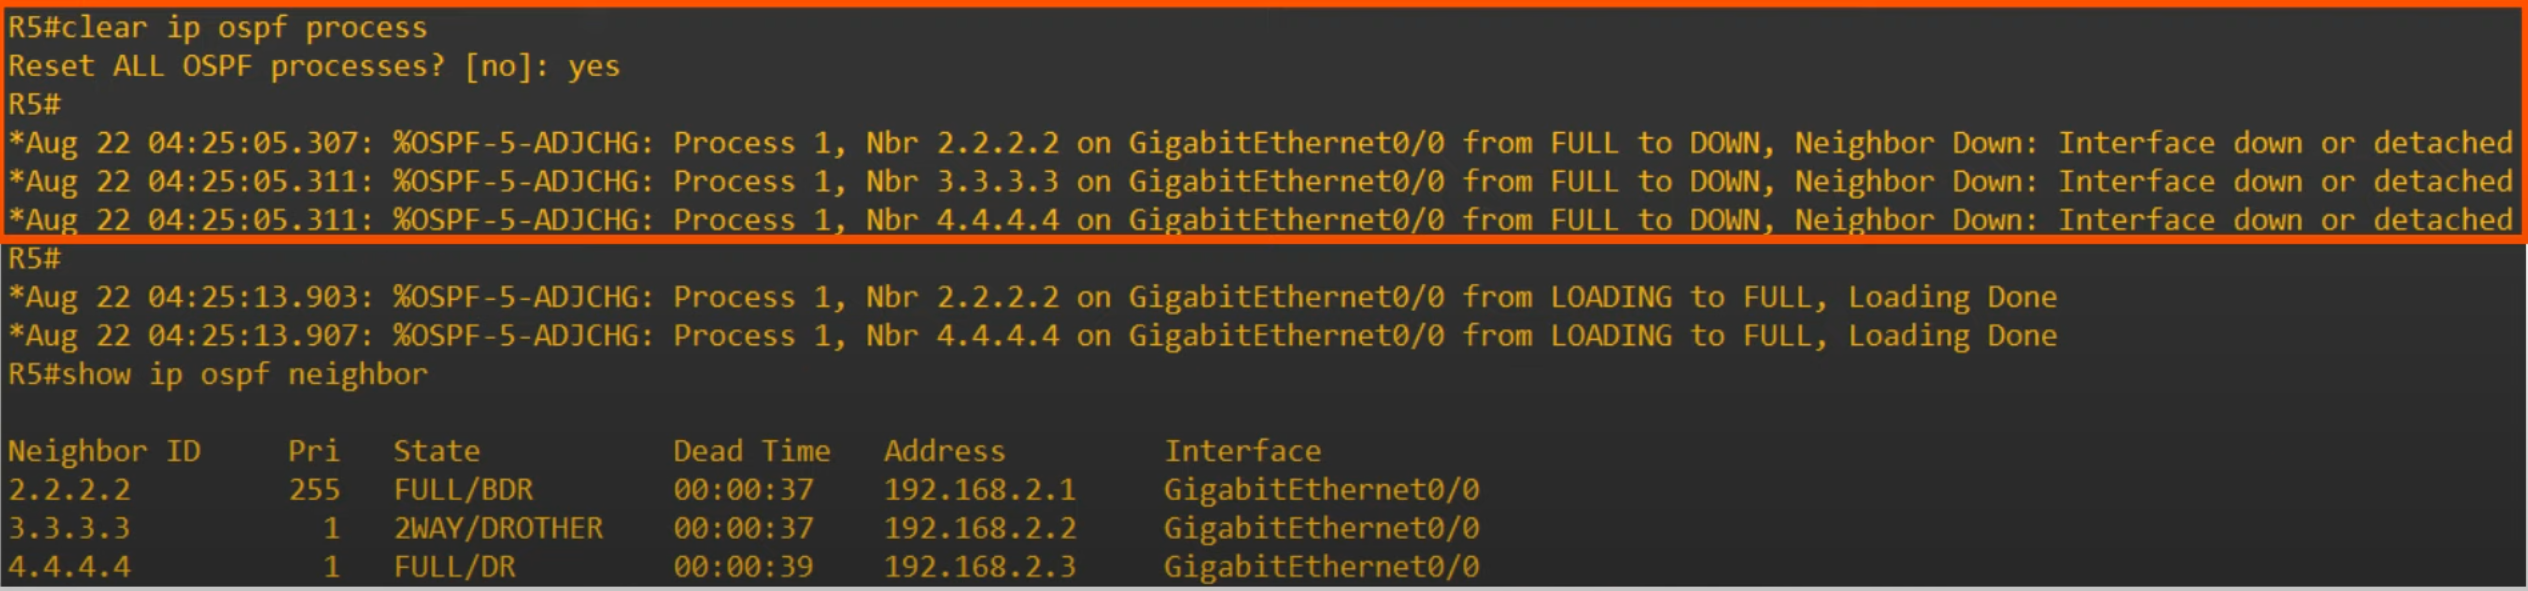This screenshot has width=2528, height=591.
Task: Click the 4.4.4.4 LOADING to FULL log line
Action: pos(1031,336)
